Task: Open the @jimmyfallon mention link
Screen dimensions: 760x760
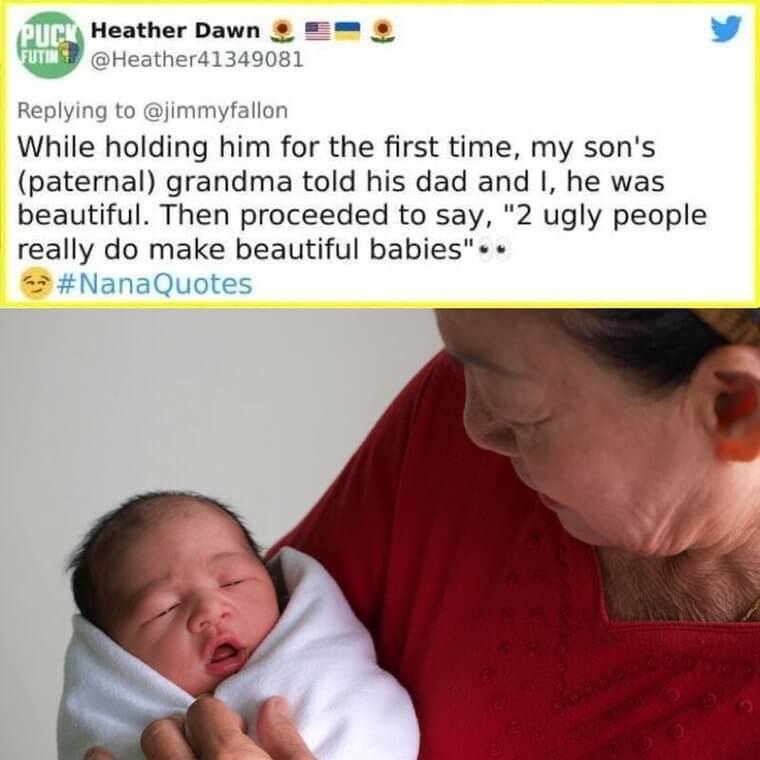Action: (x=215, y=111)
